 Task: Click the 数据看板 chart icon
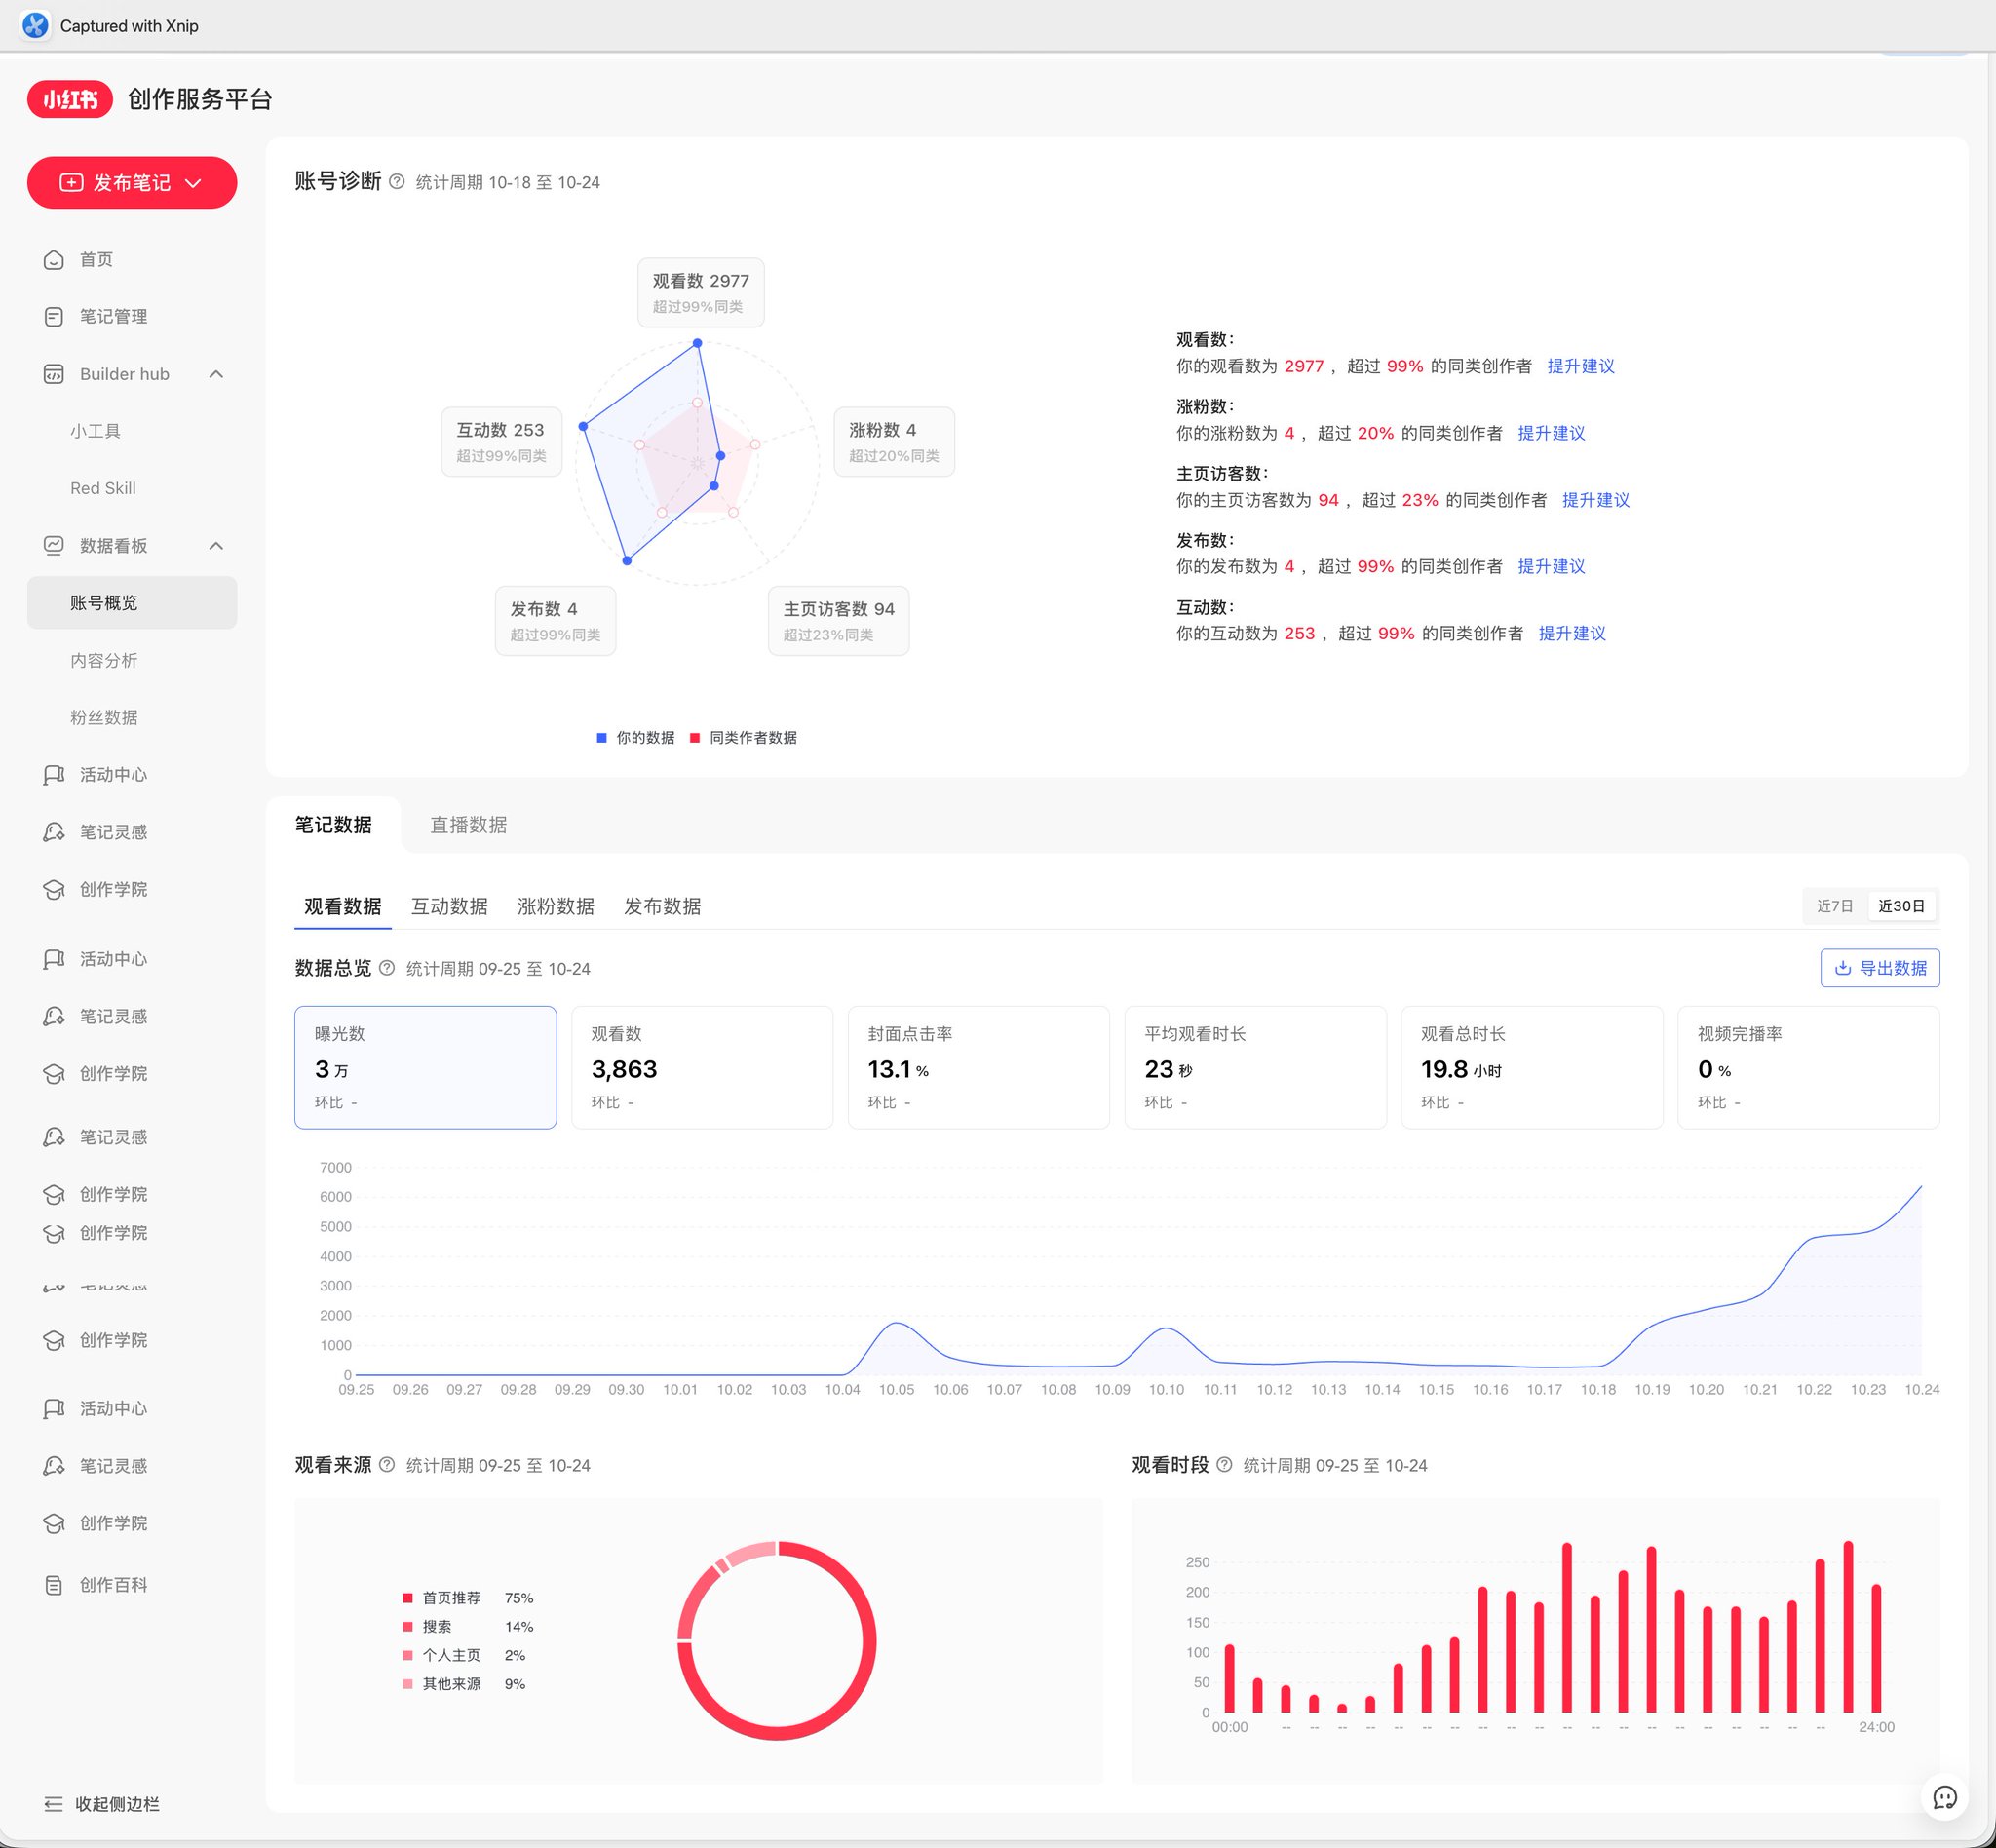54,546
